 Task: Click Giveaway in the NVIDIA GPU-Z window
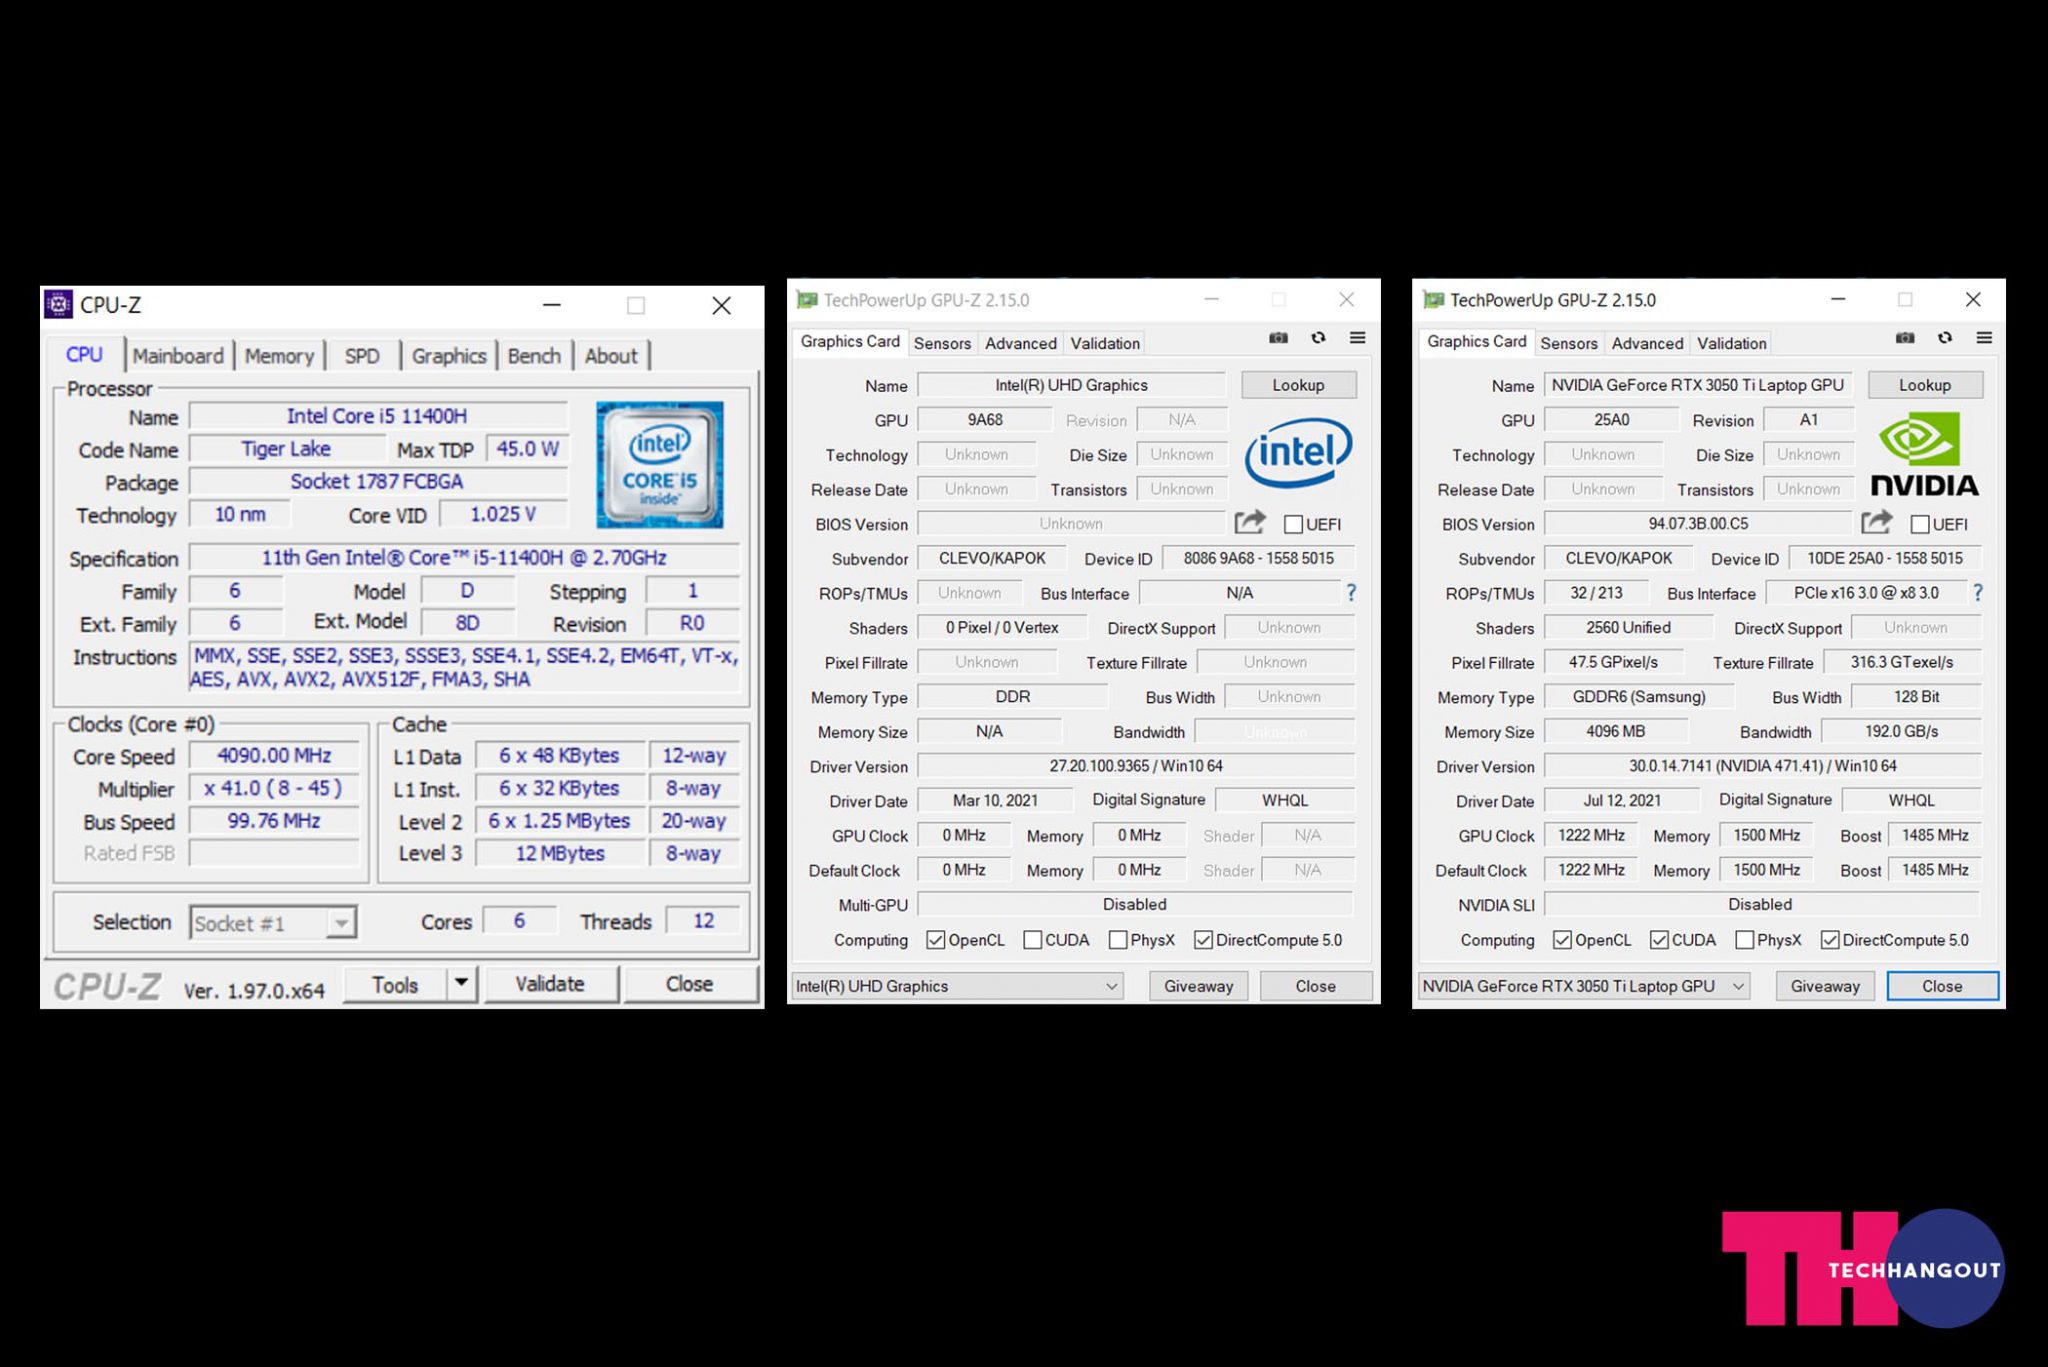coord(1825,986)
